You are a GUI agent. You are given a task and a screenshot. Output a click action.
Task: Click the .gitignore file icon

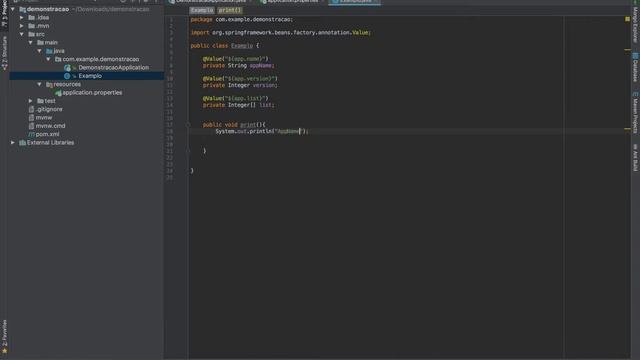(31, 109)
